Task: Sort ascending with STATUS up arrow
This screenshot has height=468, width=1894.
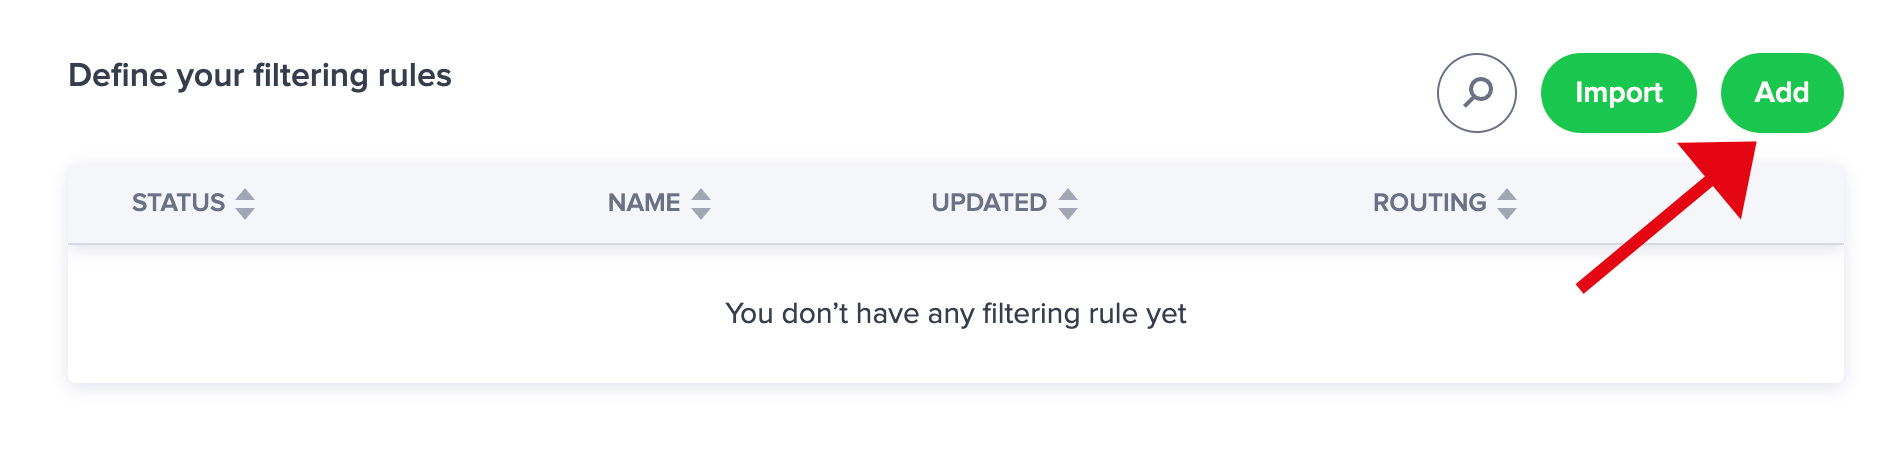Action: coord(245,195)
